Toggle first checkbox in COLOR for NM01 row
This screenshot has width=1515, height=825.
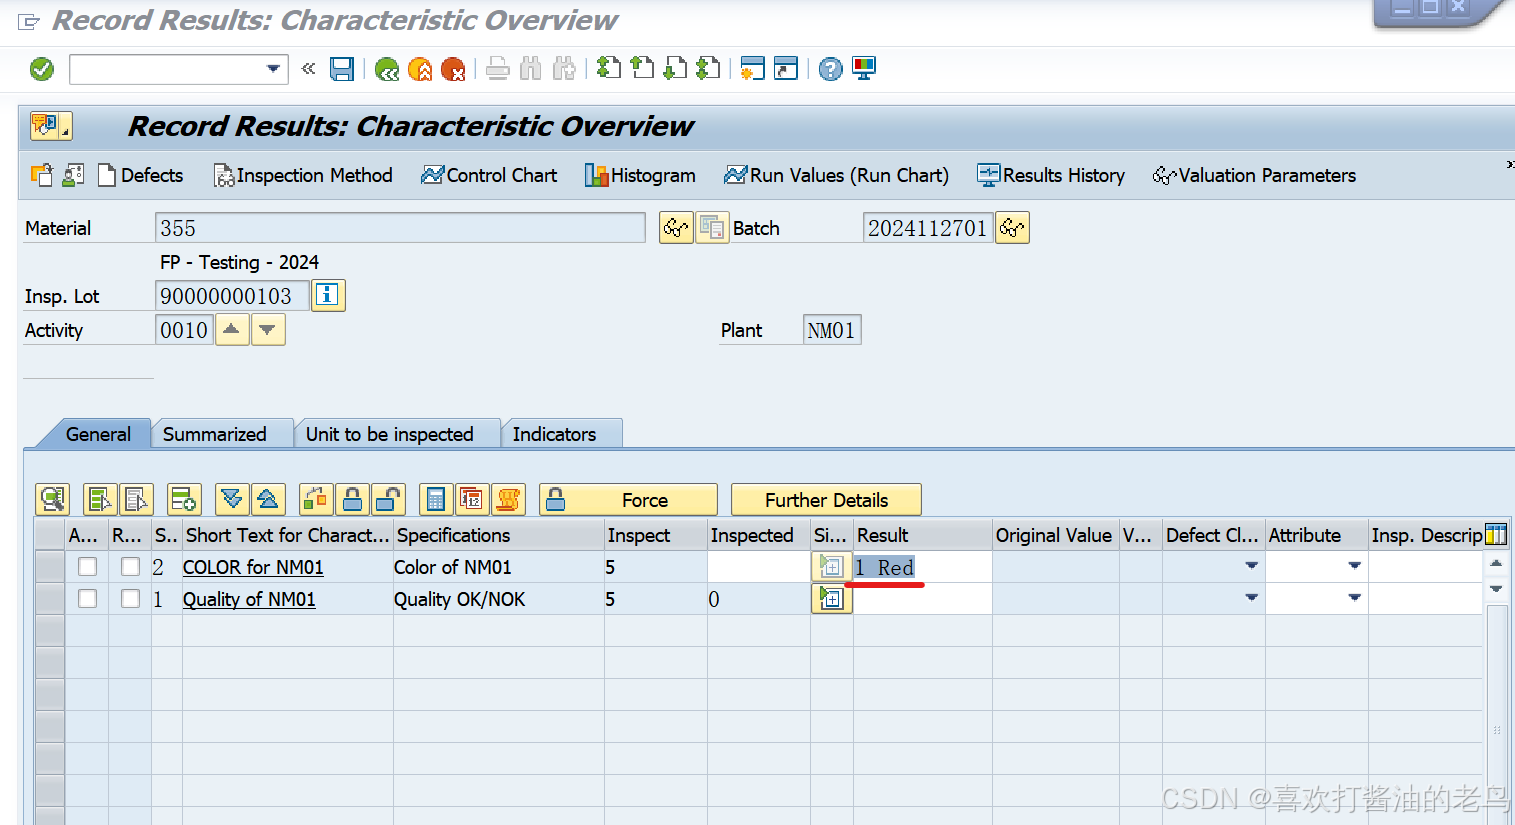[88, 567]
